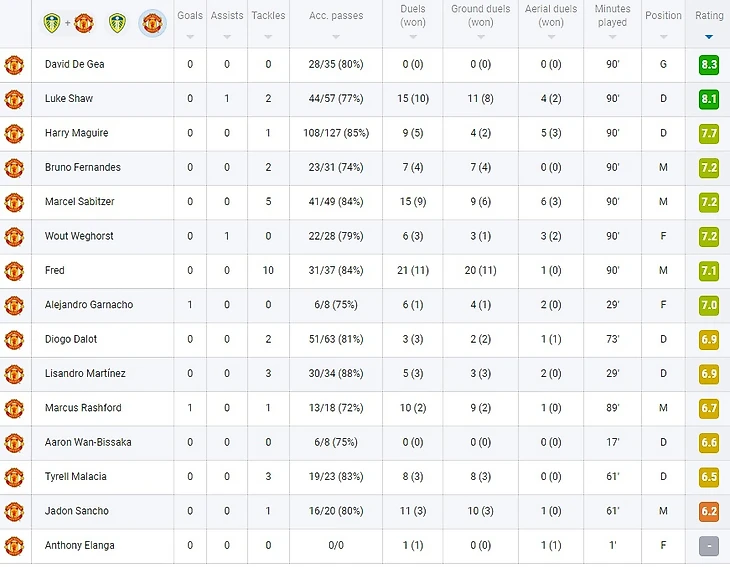The image size is (730, 567).
Task: Click the club crest beside Jadon Sancho
Action: [14, 511]
